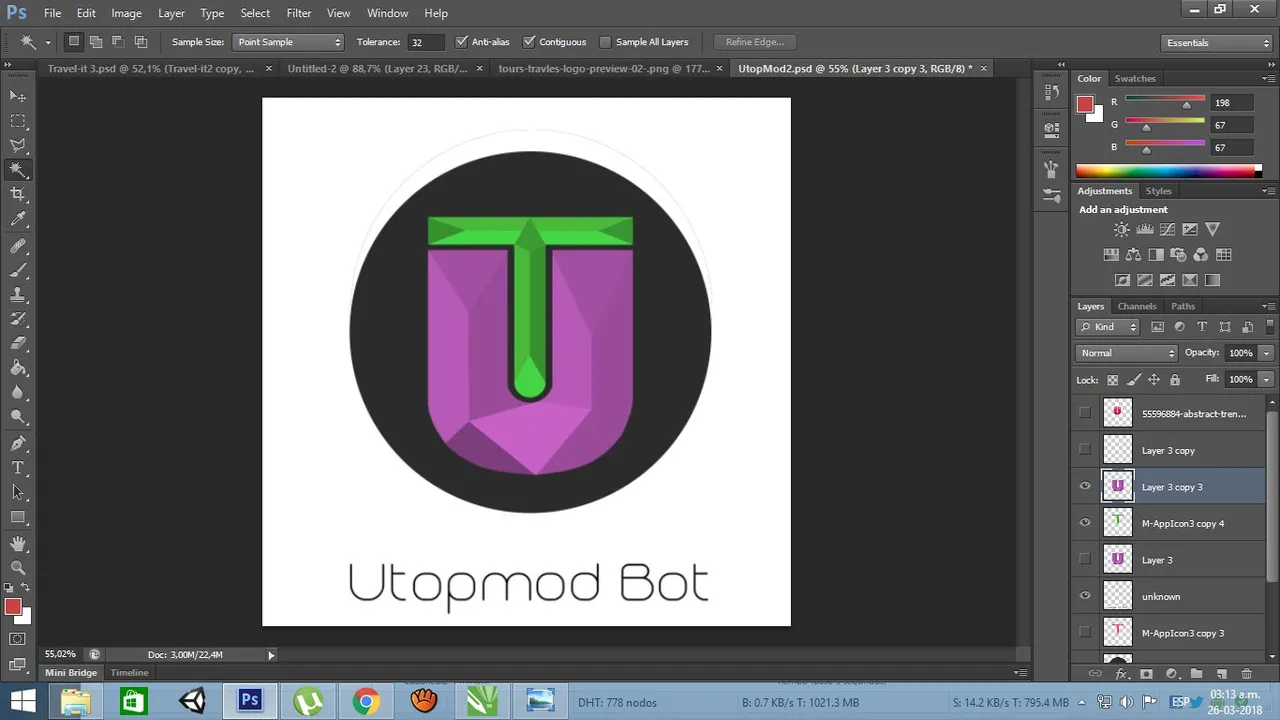Select the Zoom tool
1280x720 pixels.
18,568
